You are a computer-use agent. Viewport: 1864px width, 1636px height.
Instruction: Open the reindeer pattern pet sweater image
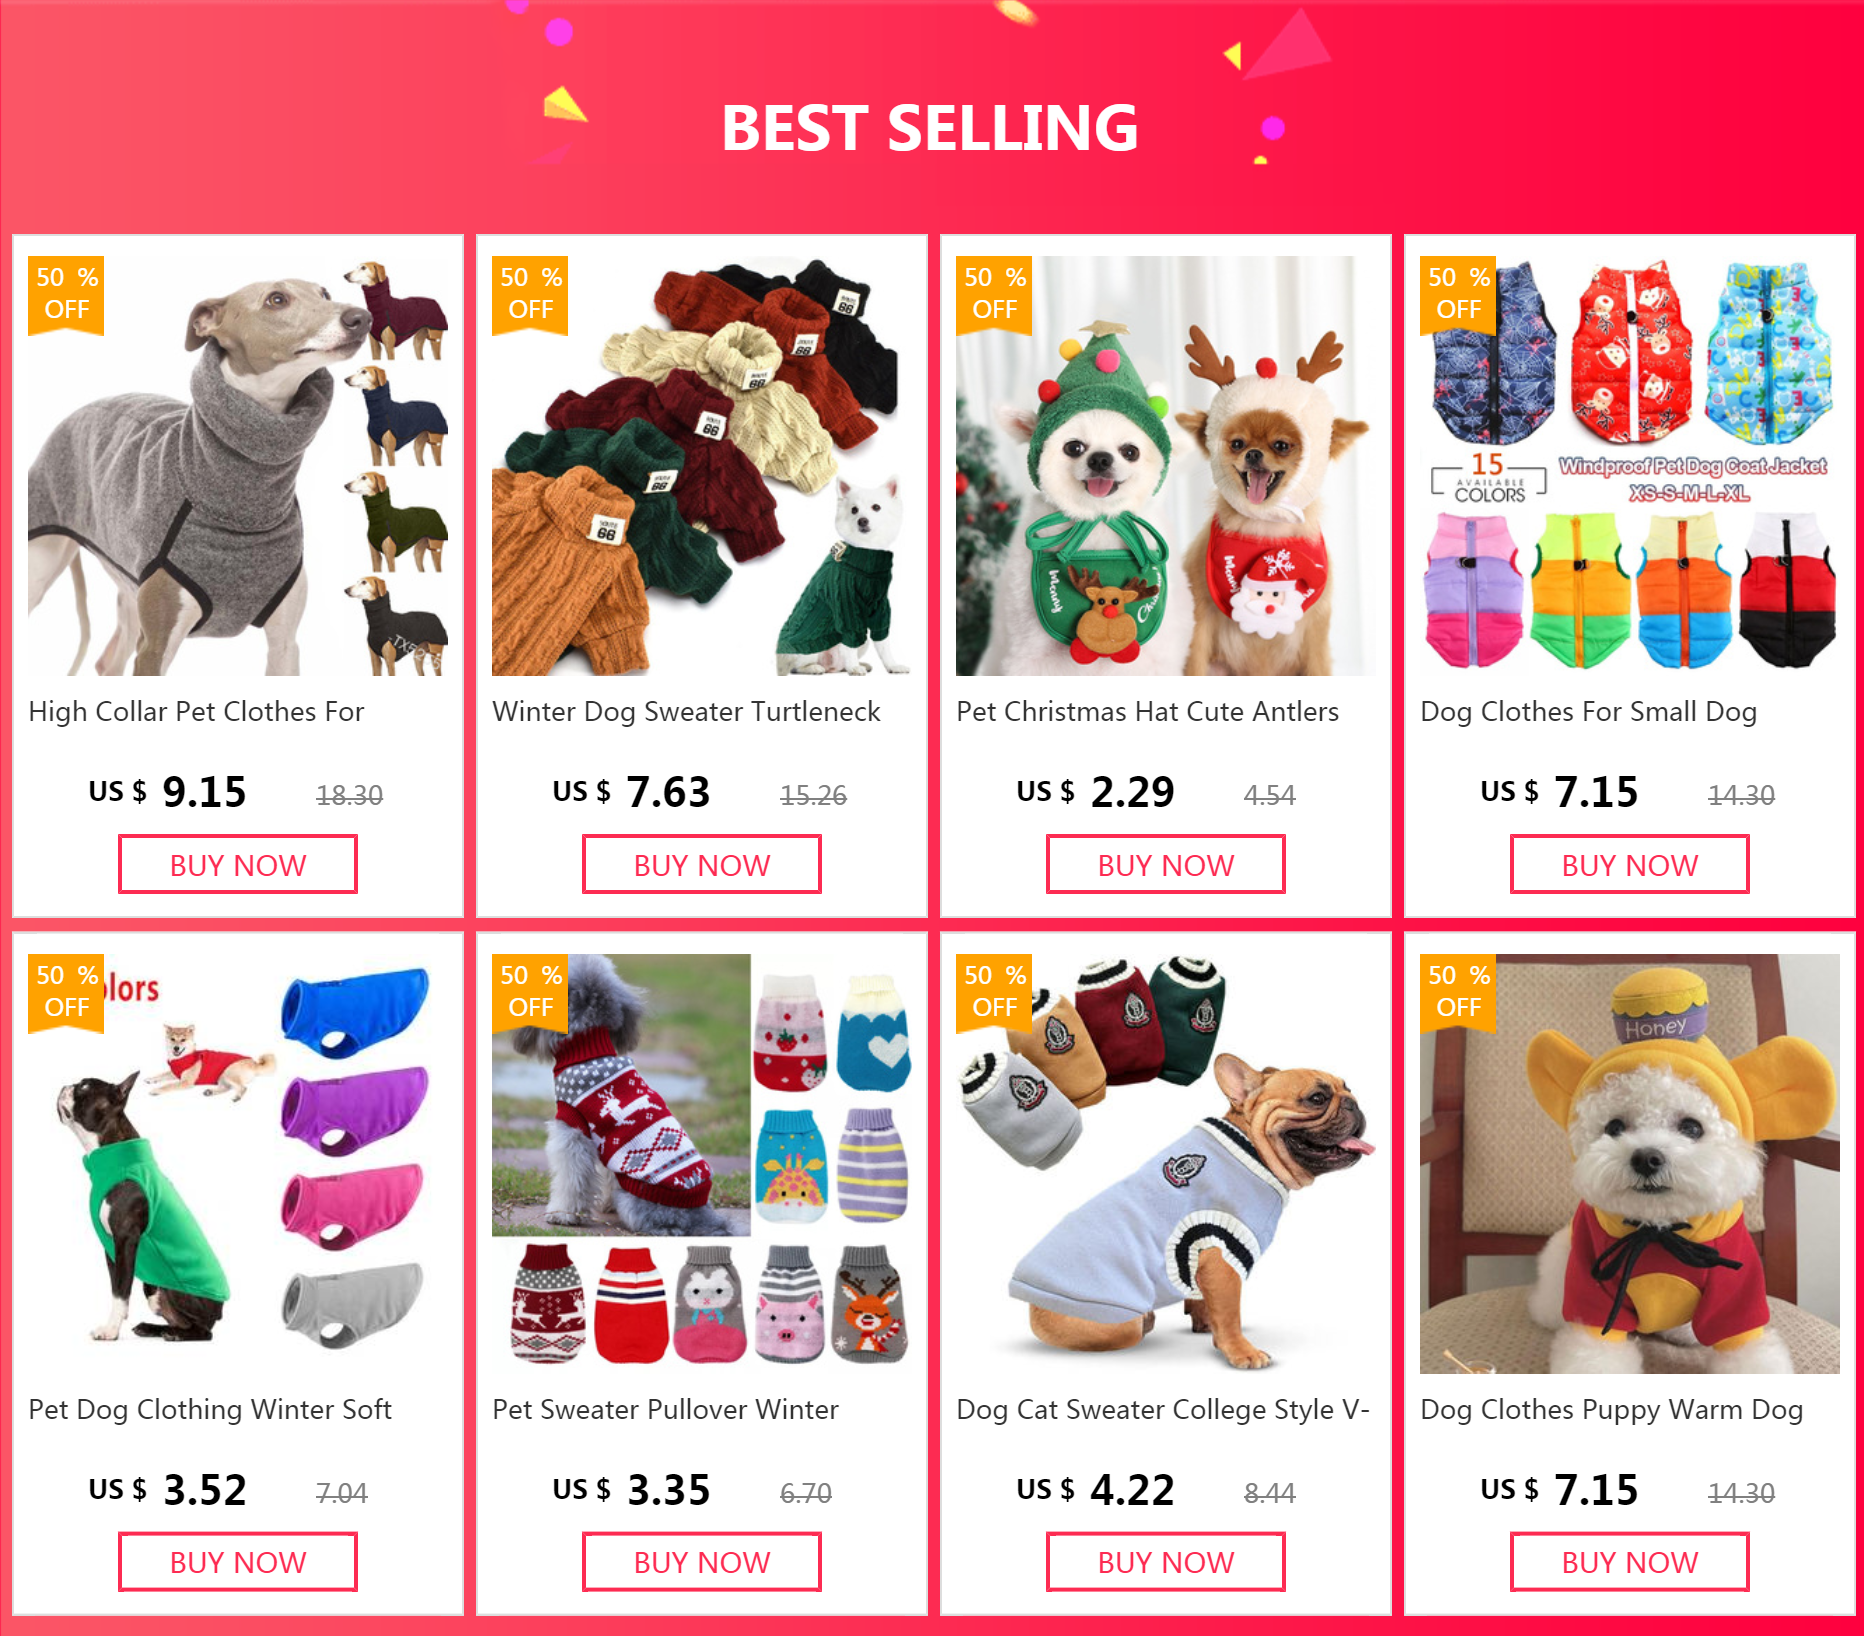(x=702, y=1164)
